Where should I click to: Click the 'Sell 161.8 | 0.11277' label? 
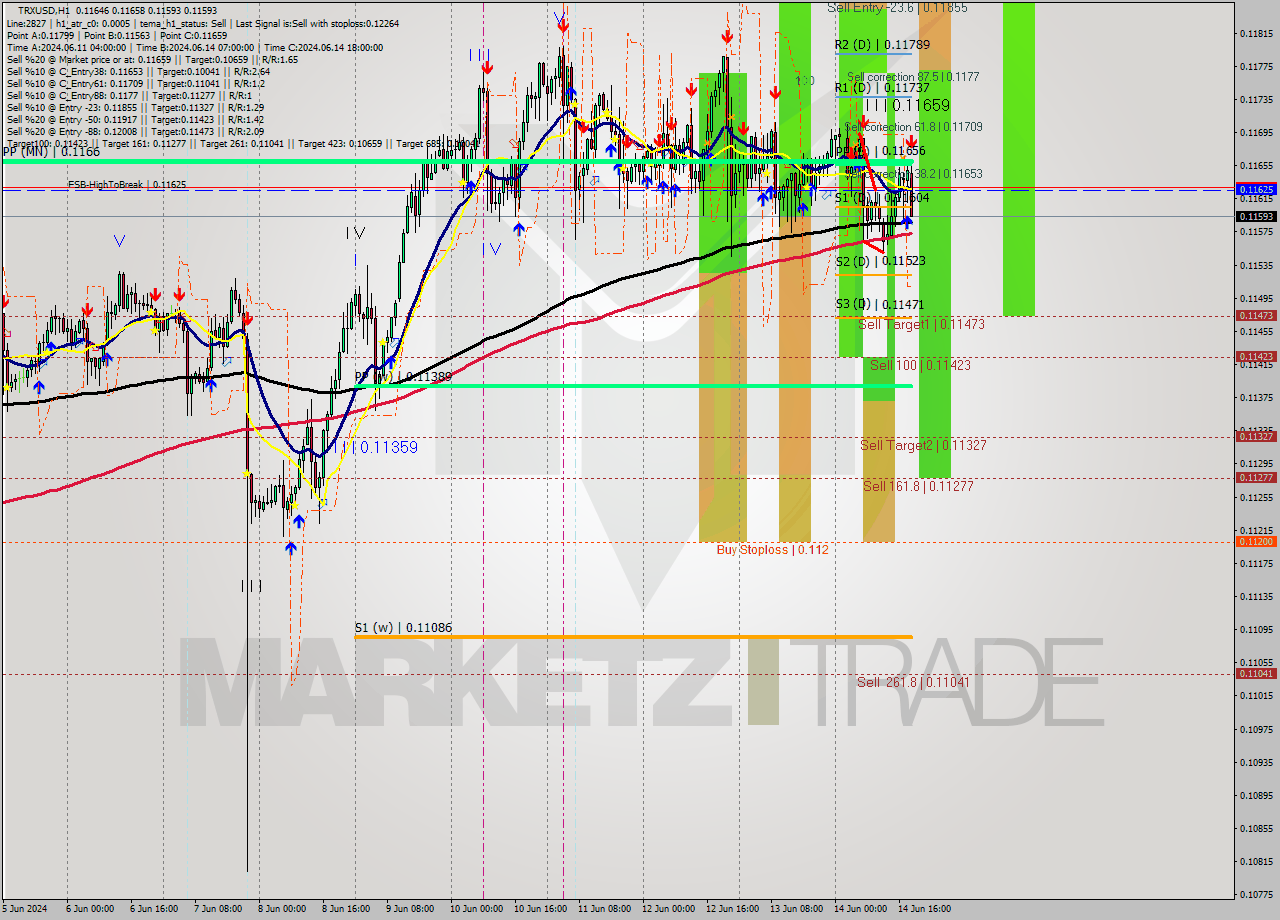(x=918, y=486)
